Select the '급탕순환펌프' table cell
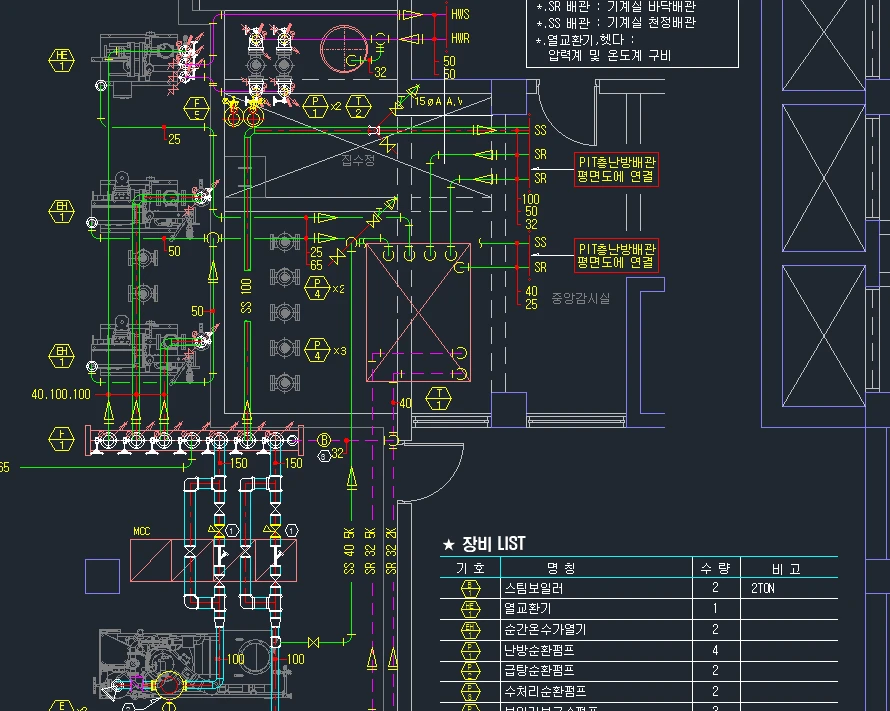Screen dimensions: 890x711 (539, 671)
